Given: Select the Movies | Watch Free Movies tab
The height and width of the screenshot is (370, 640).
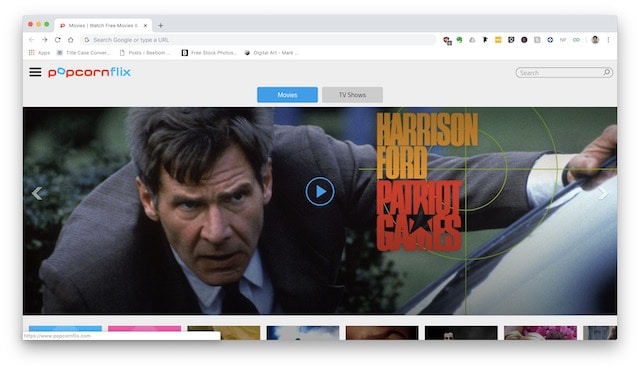Looking at the screenshot, I should coord(103,25).
